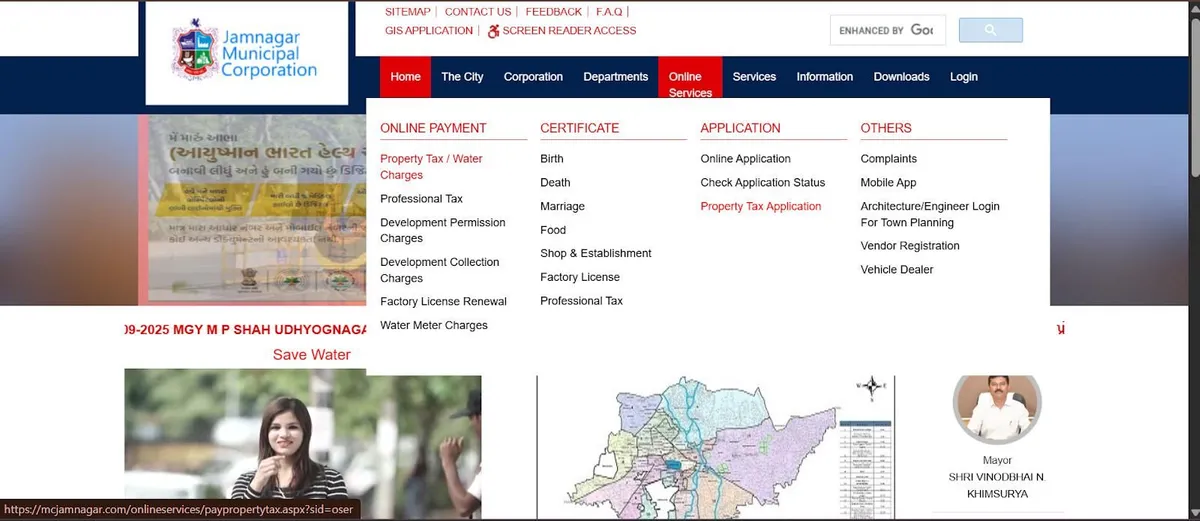Open the Contact Us link
The image size is (1200, 521).
[477, 12]
